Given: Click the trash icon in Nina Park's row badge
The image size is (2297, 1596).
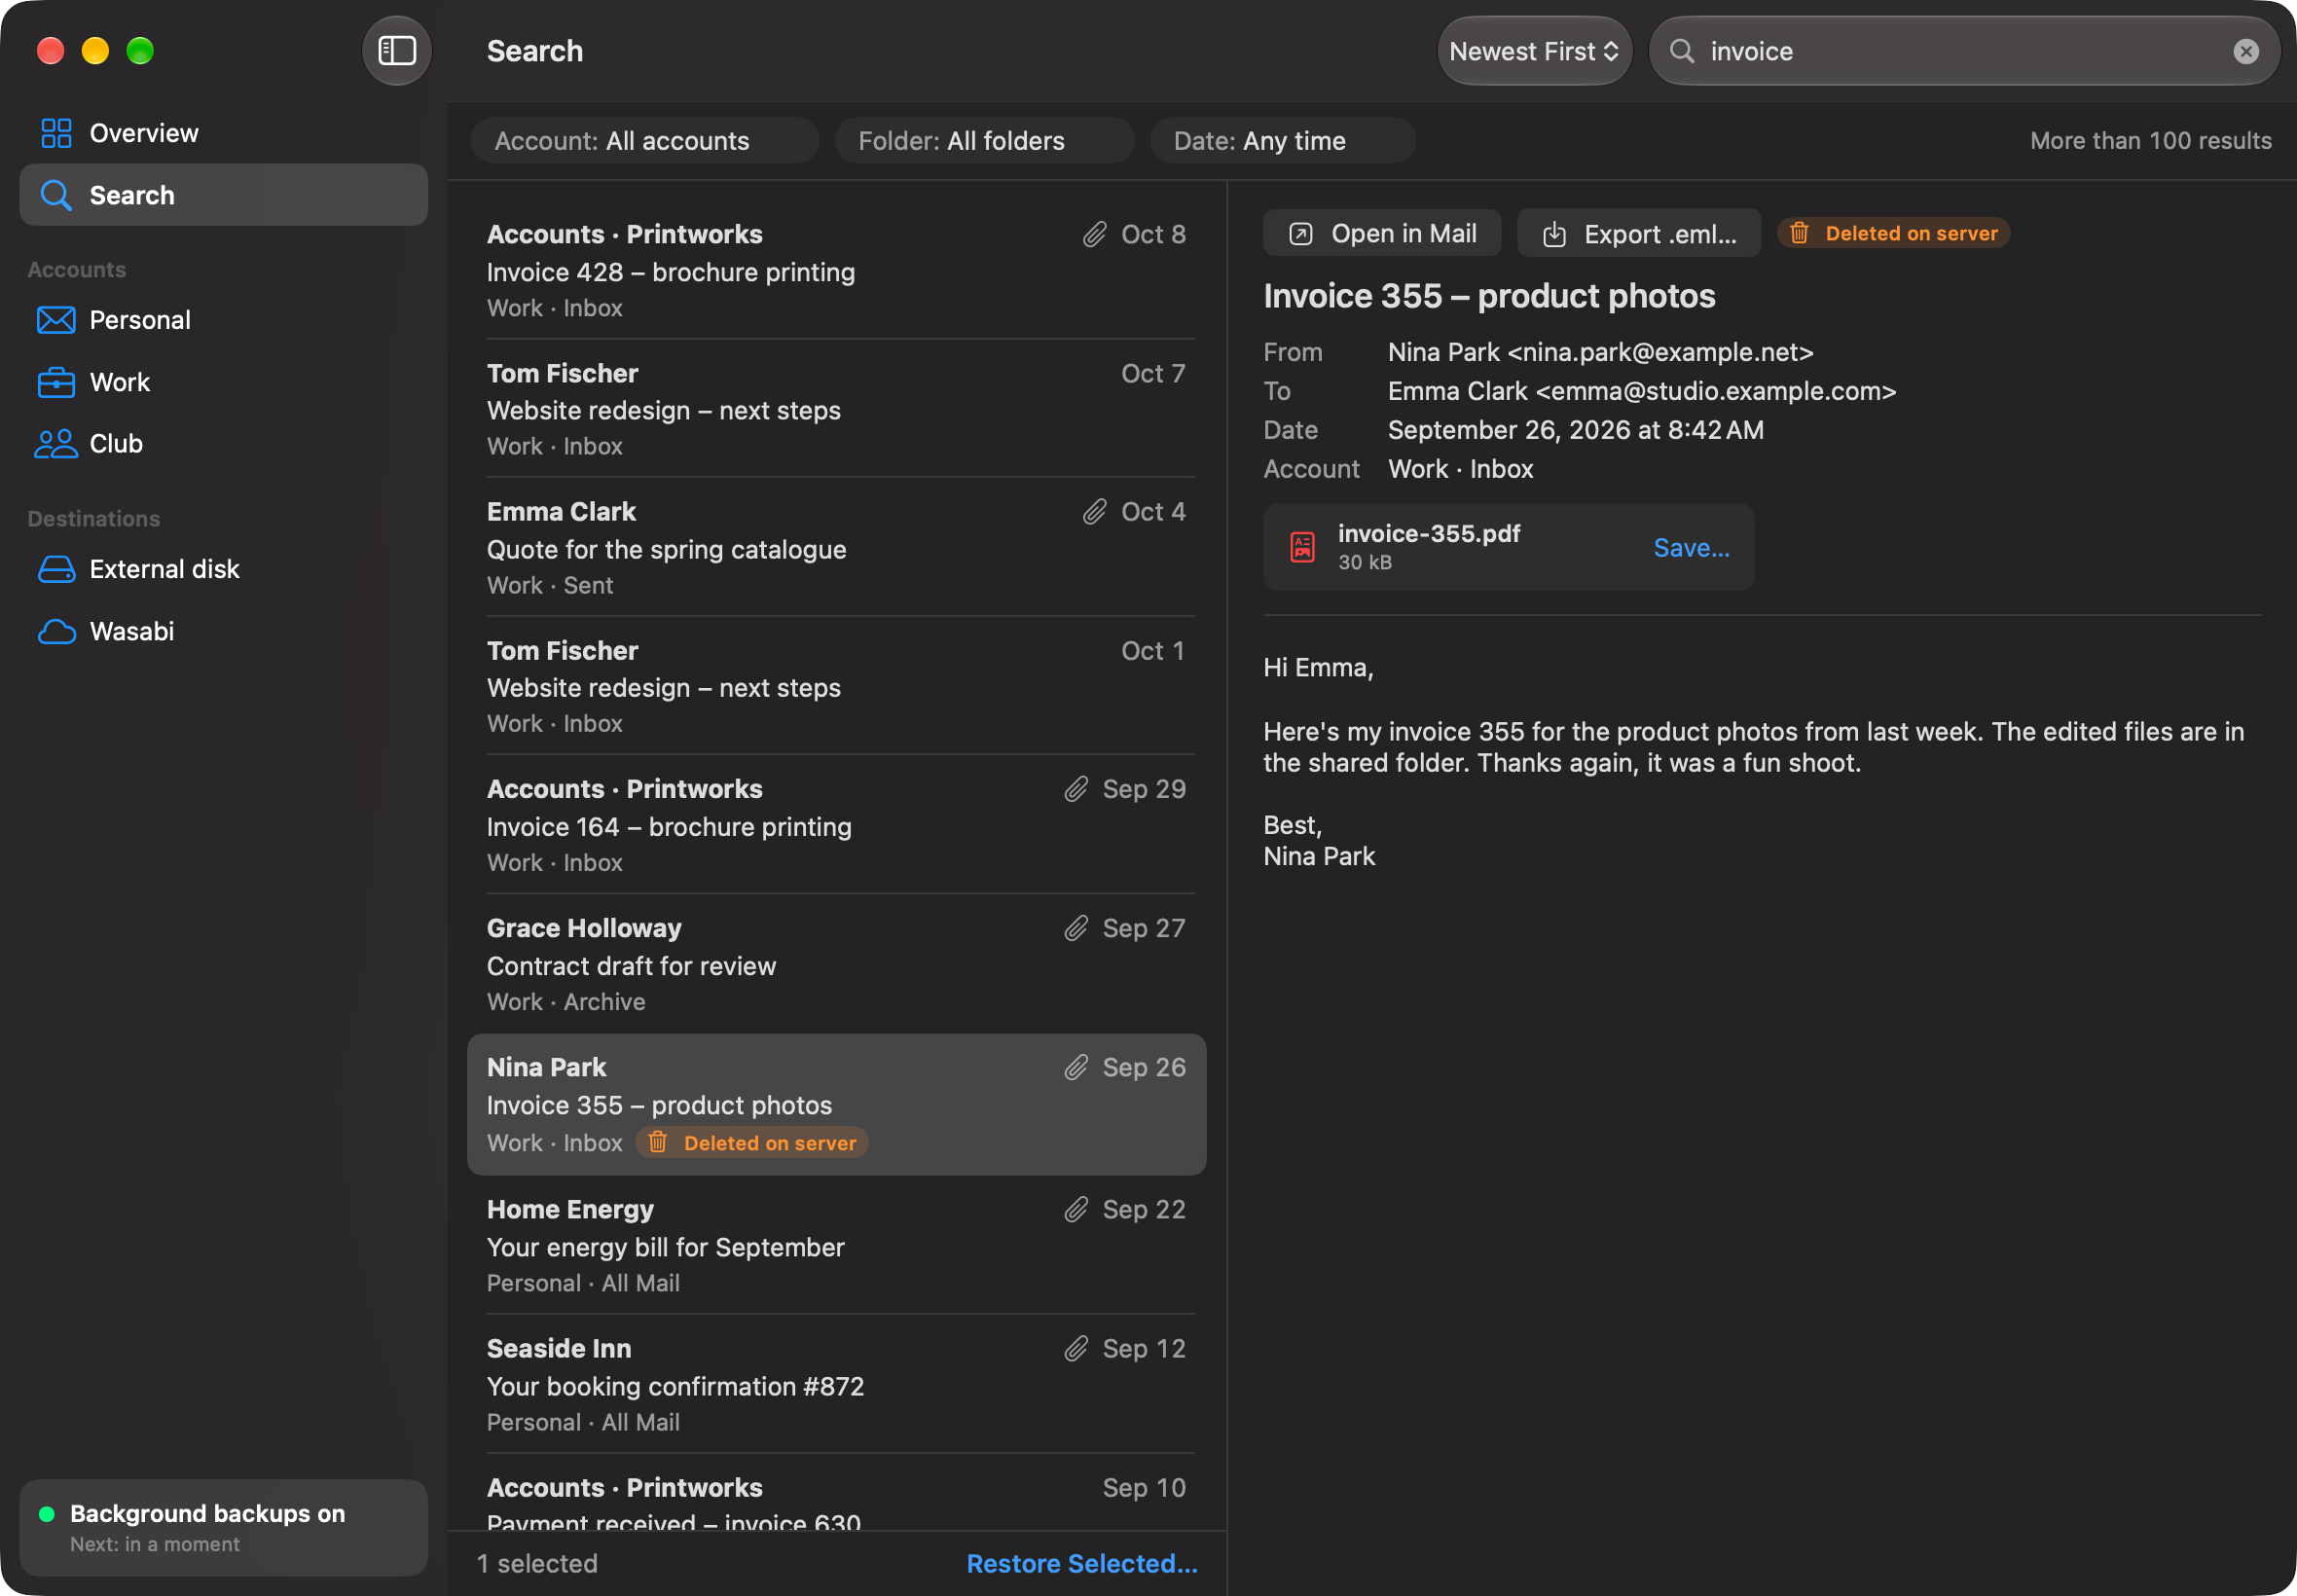Looking at the screenshot, I should click(x=658, y=1142).
